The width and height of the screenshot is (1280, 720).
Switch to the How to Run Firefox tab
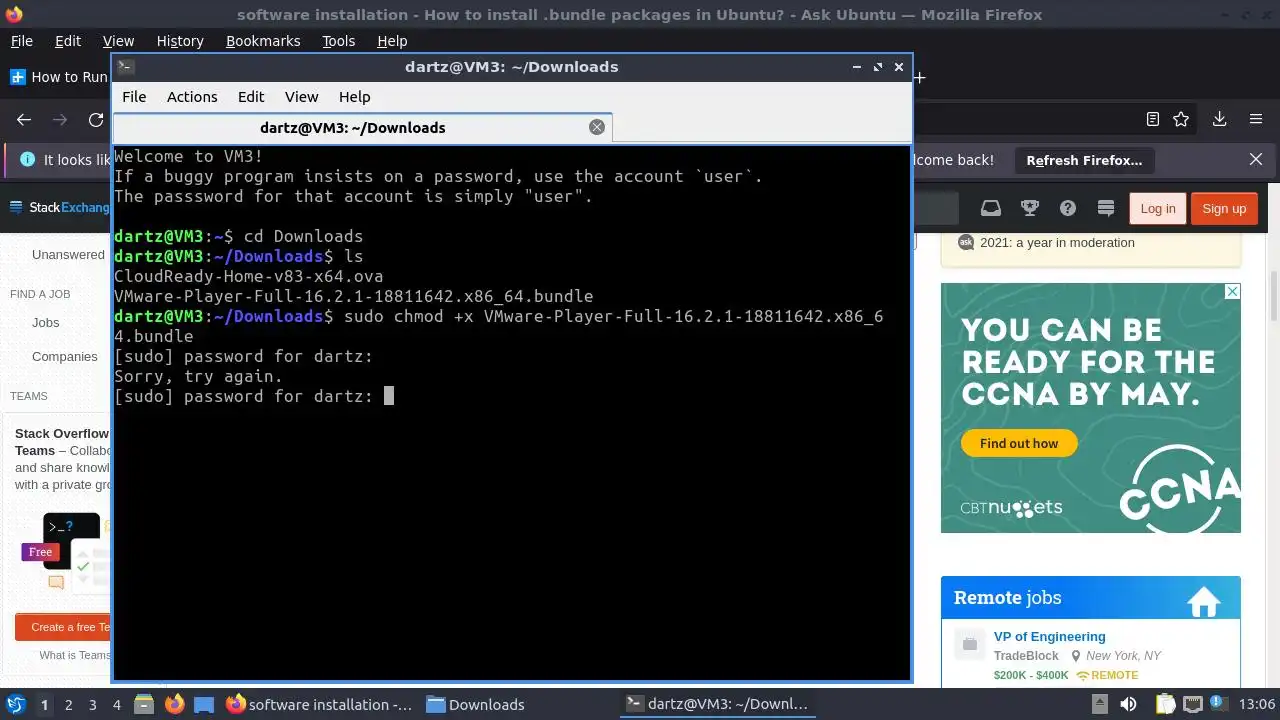[x=58, y=77]
